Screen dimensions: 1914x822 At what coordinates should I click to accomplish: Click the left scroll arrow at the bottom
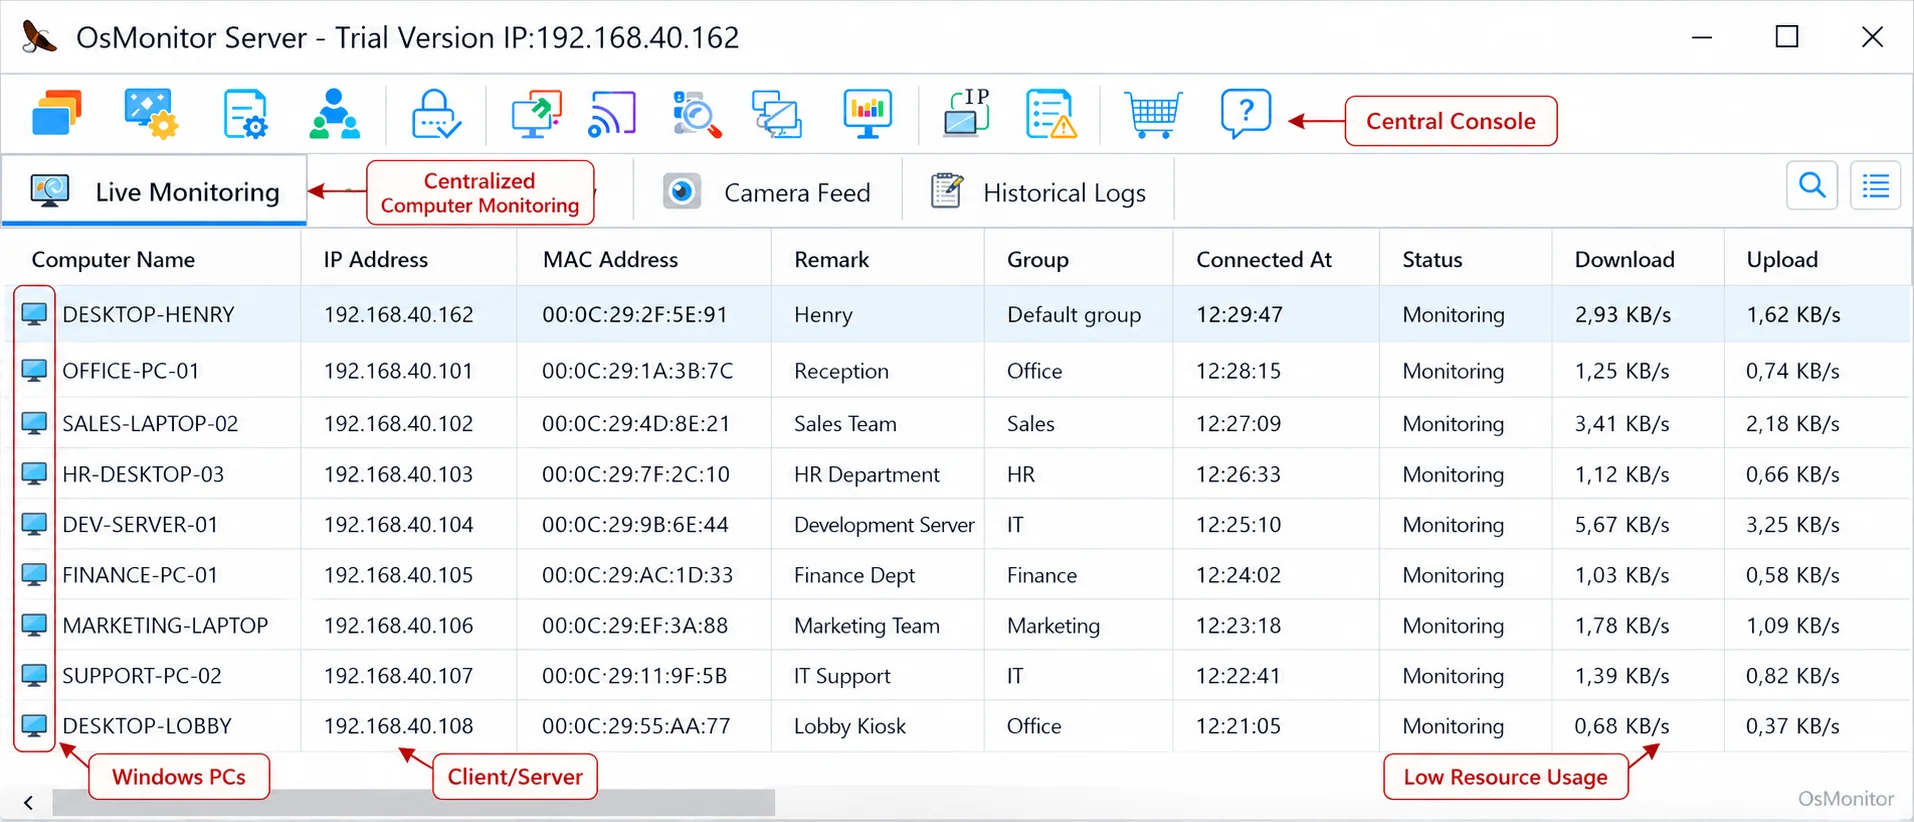click(x=29, y=802)
